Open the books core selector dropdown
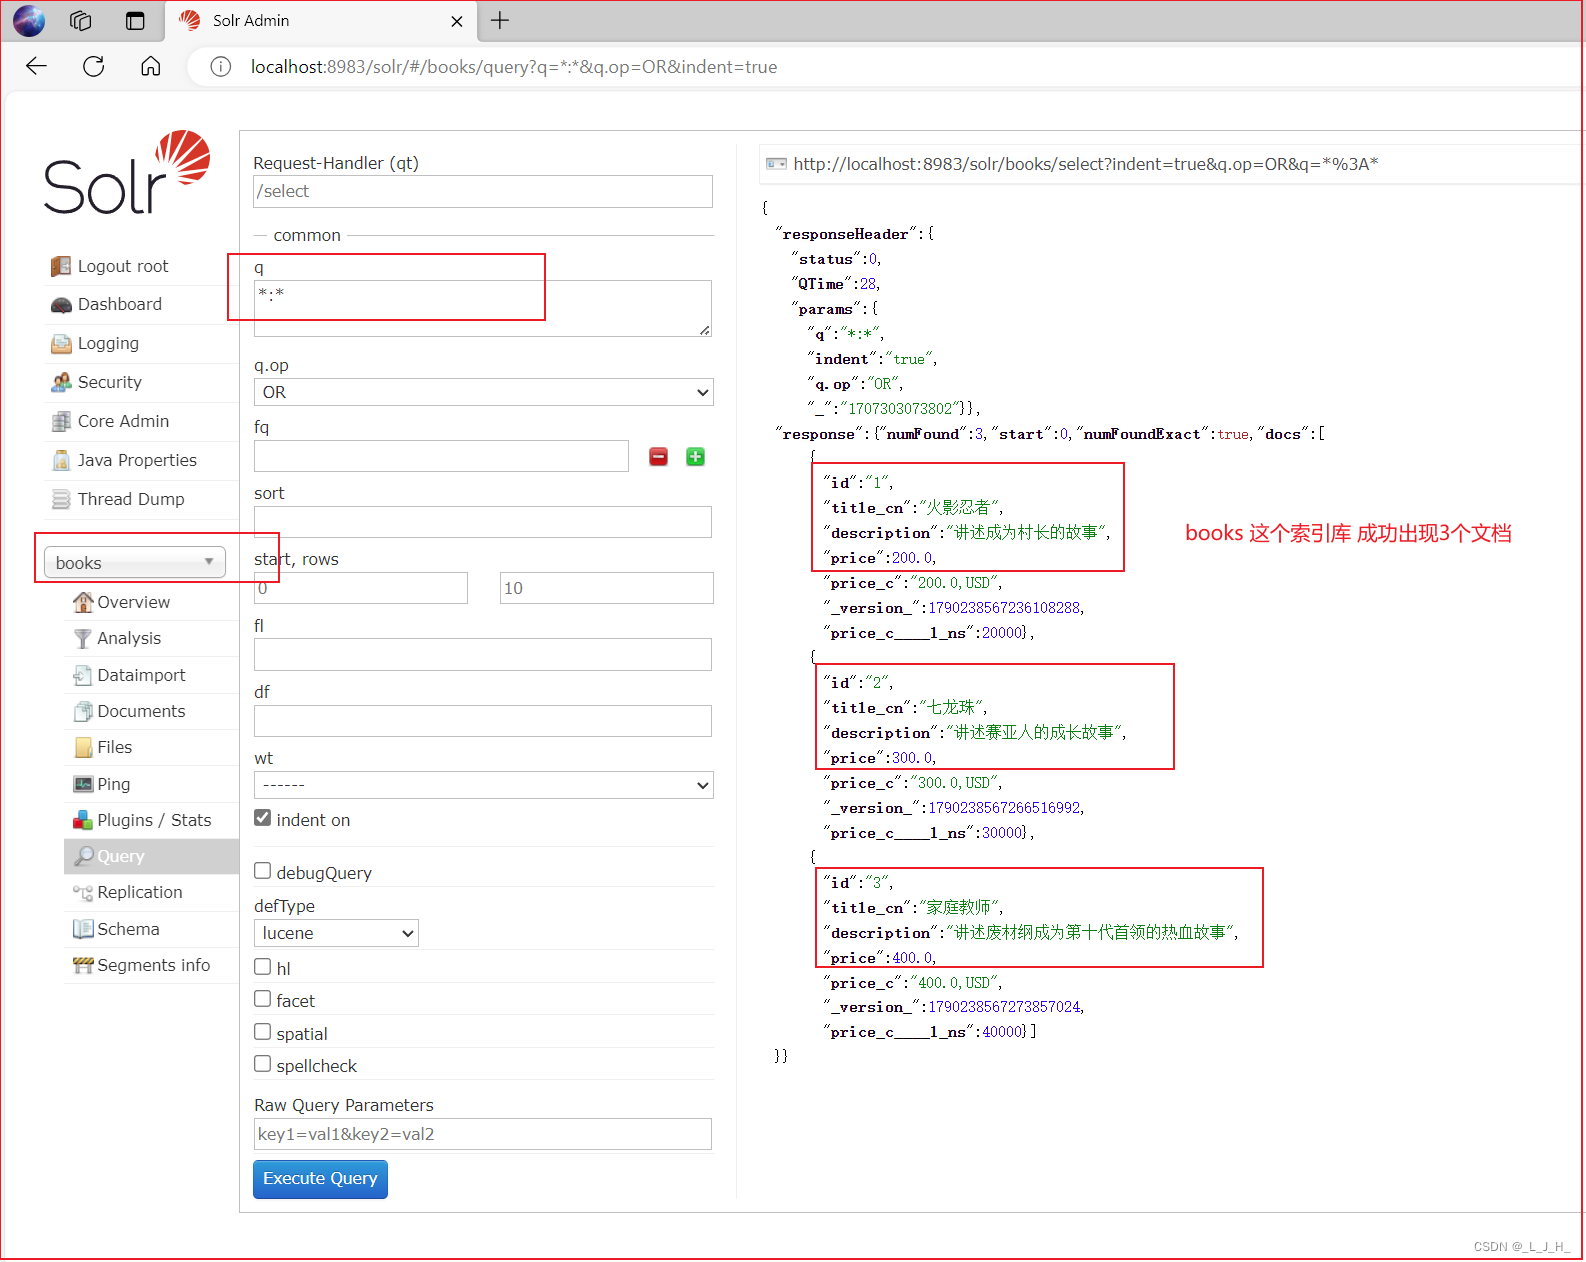 tap(134, 562)
